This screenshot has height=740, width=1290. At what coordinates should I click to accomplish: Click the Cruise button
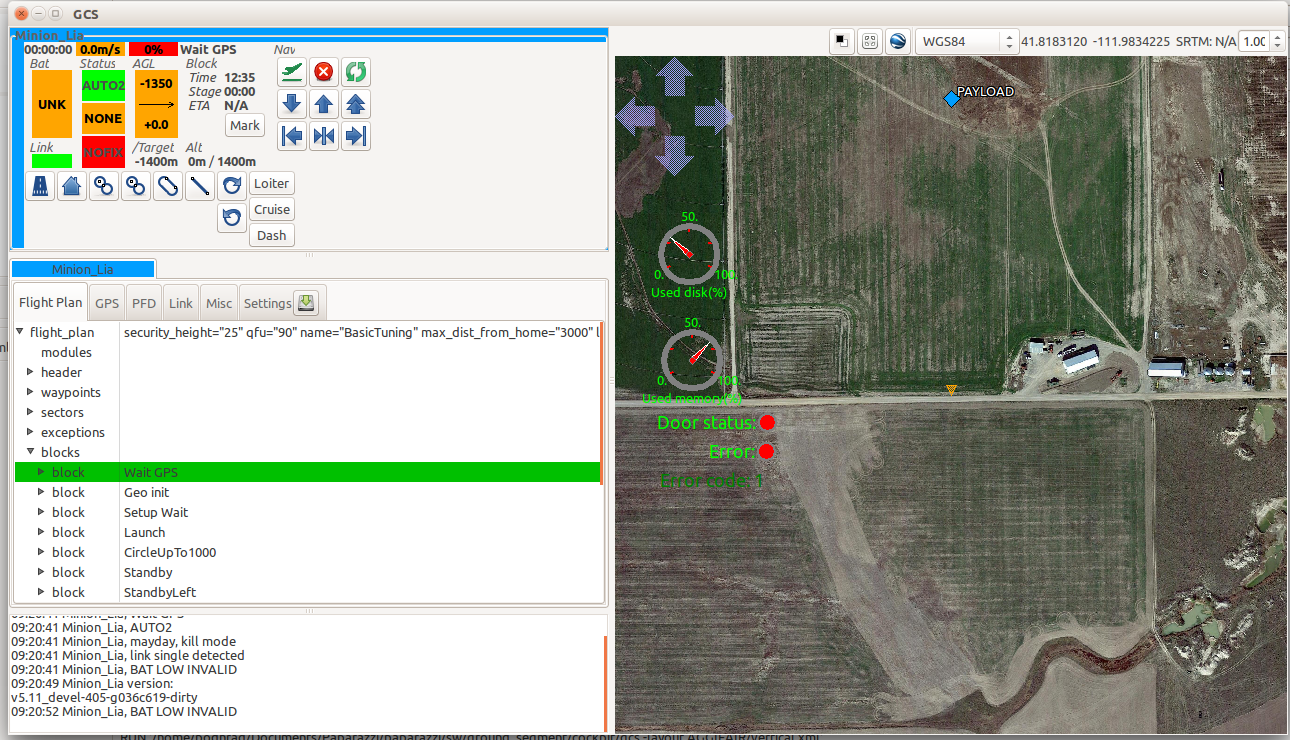click(272, 209)
